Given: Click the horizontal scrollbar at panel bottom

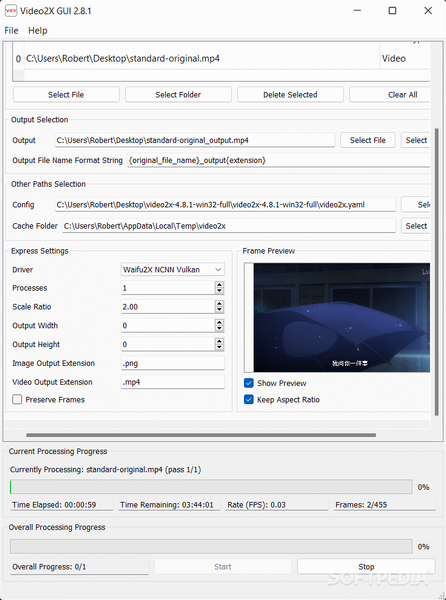Looking at the screenshot, I should pyautogui.click(x=201, y=435).
